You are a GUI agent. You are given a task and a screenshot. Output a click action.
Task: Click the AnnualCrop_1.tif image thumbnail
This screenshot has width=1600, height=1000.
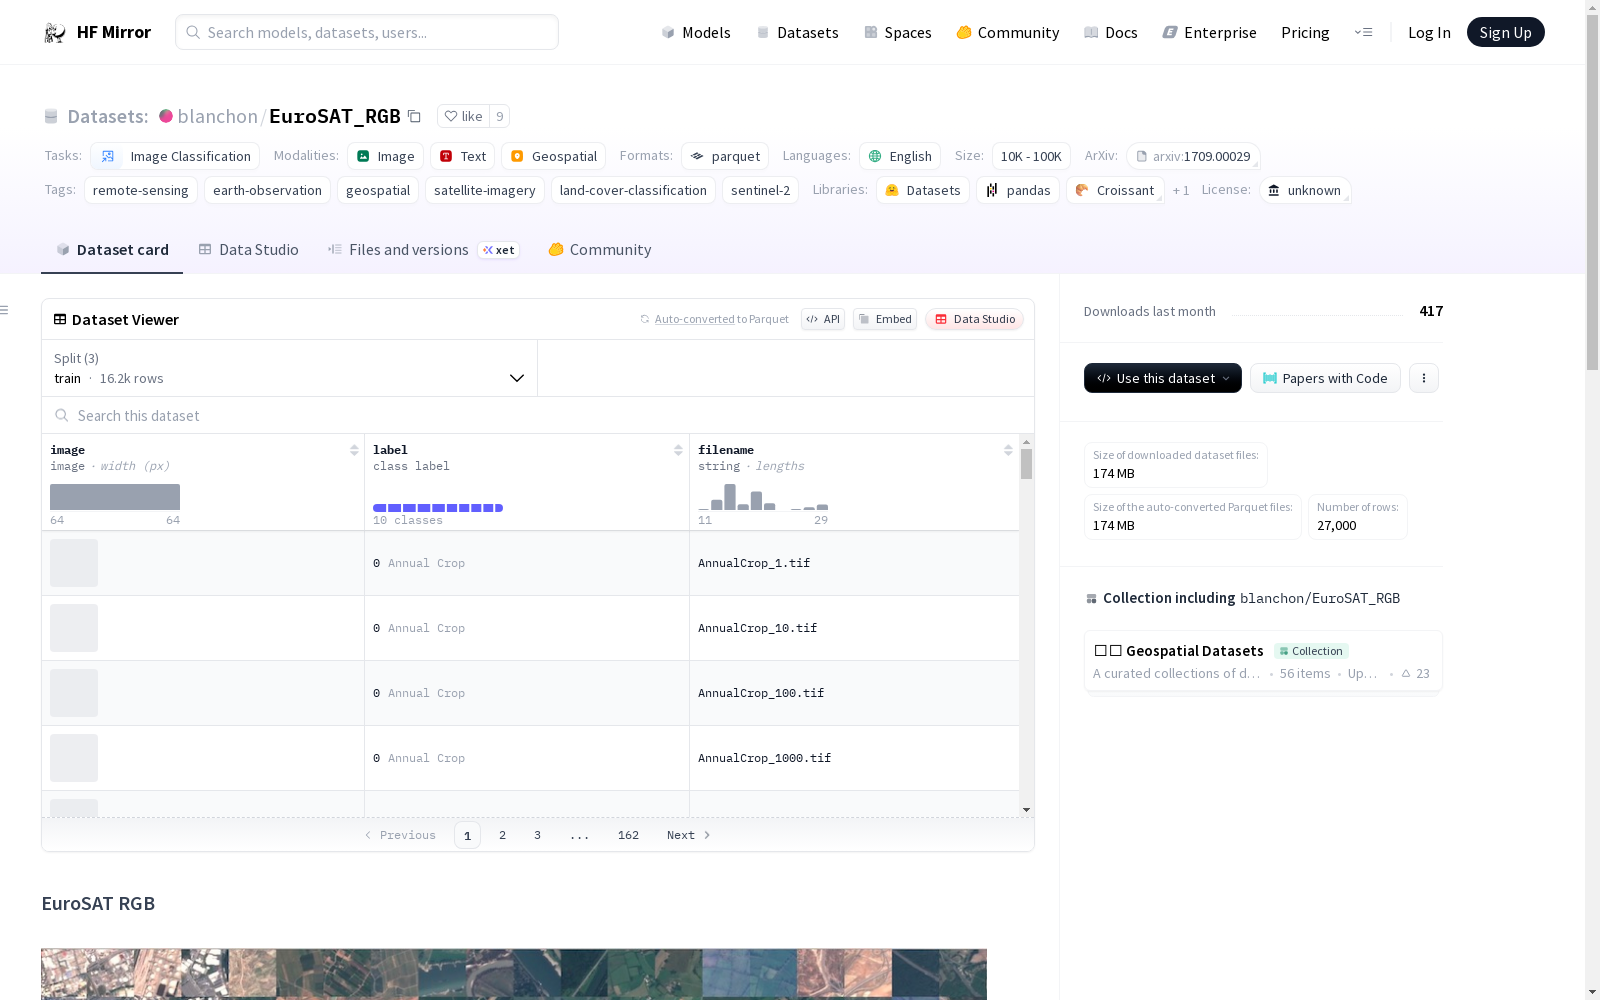click(74, 563)
